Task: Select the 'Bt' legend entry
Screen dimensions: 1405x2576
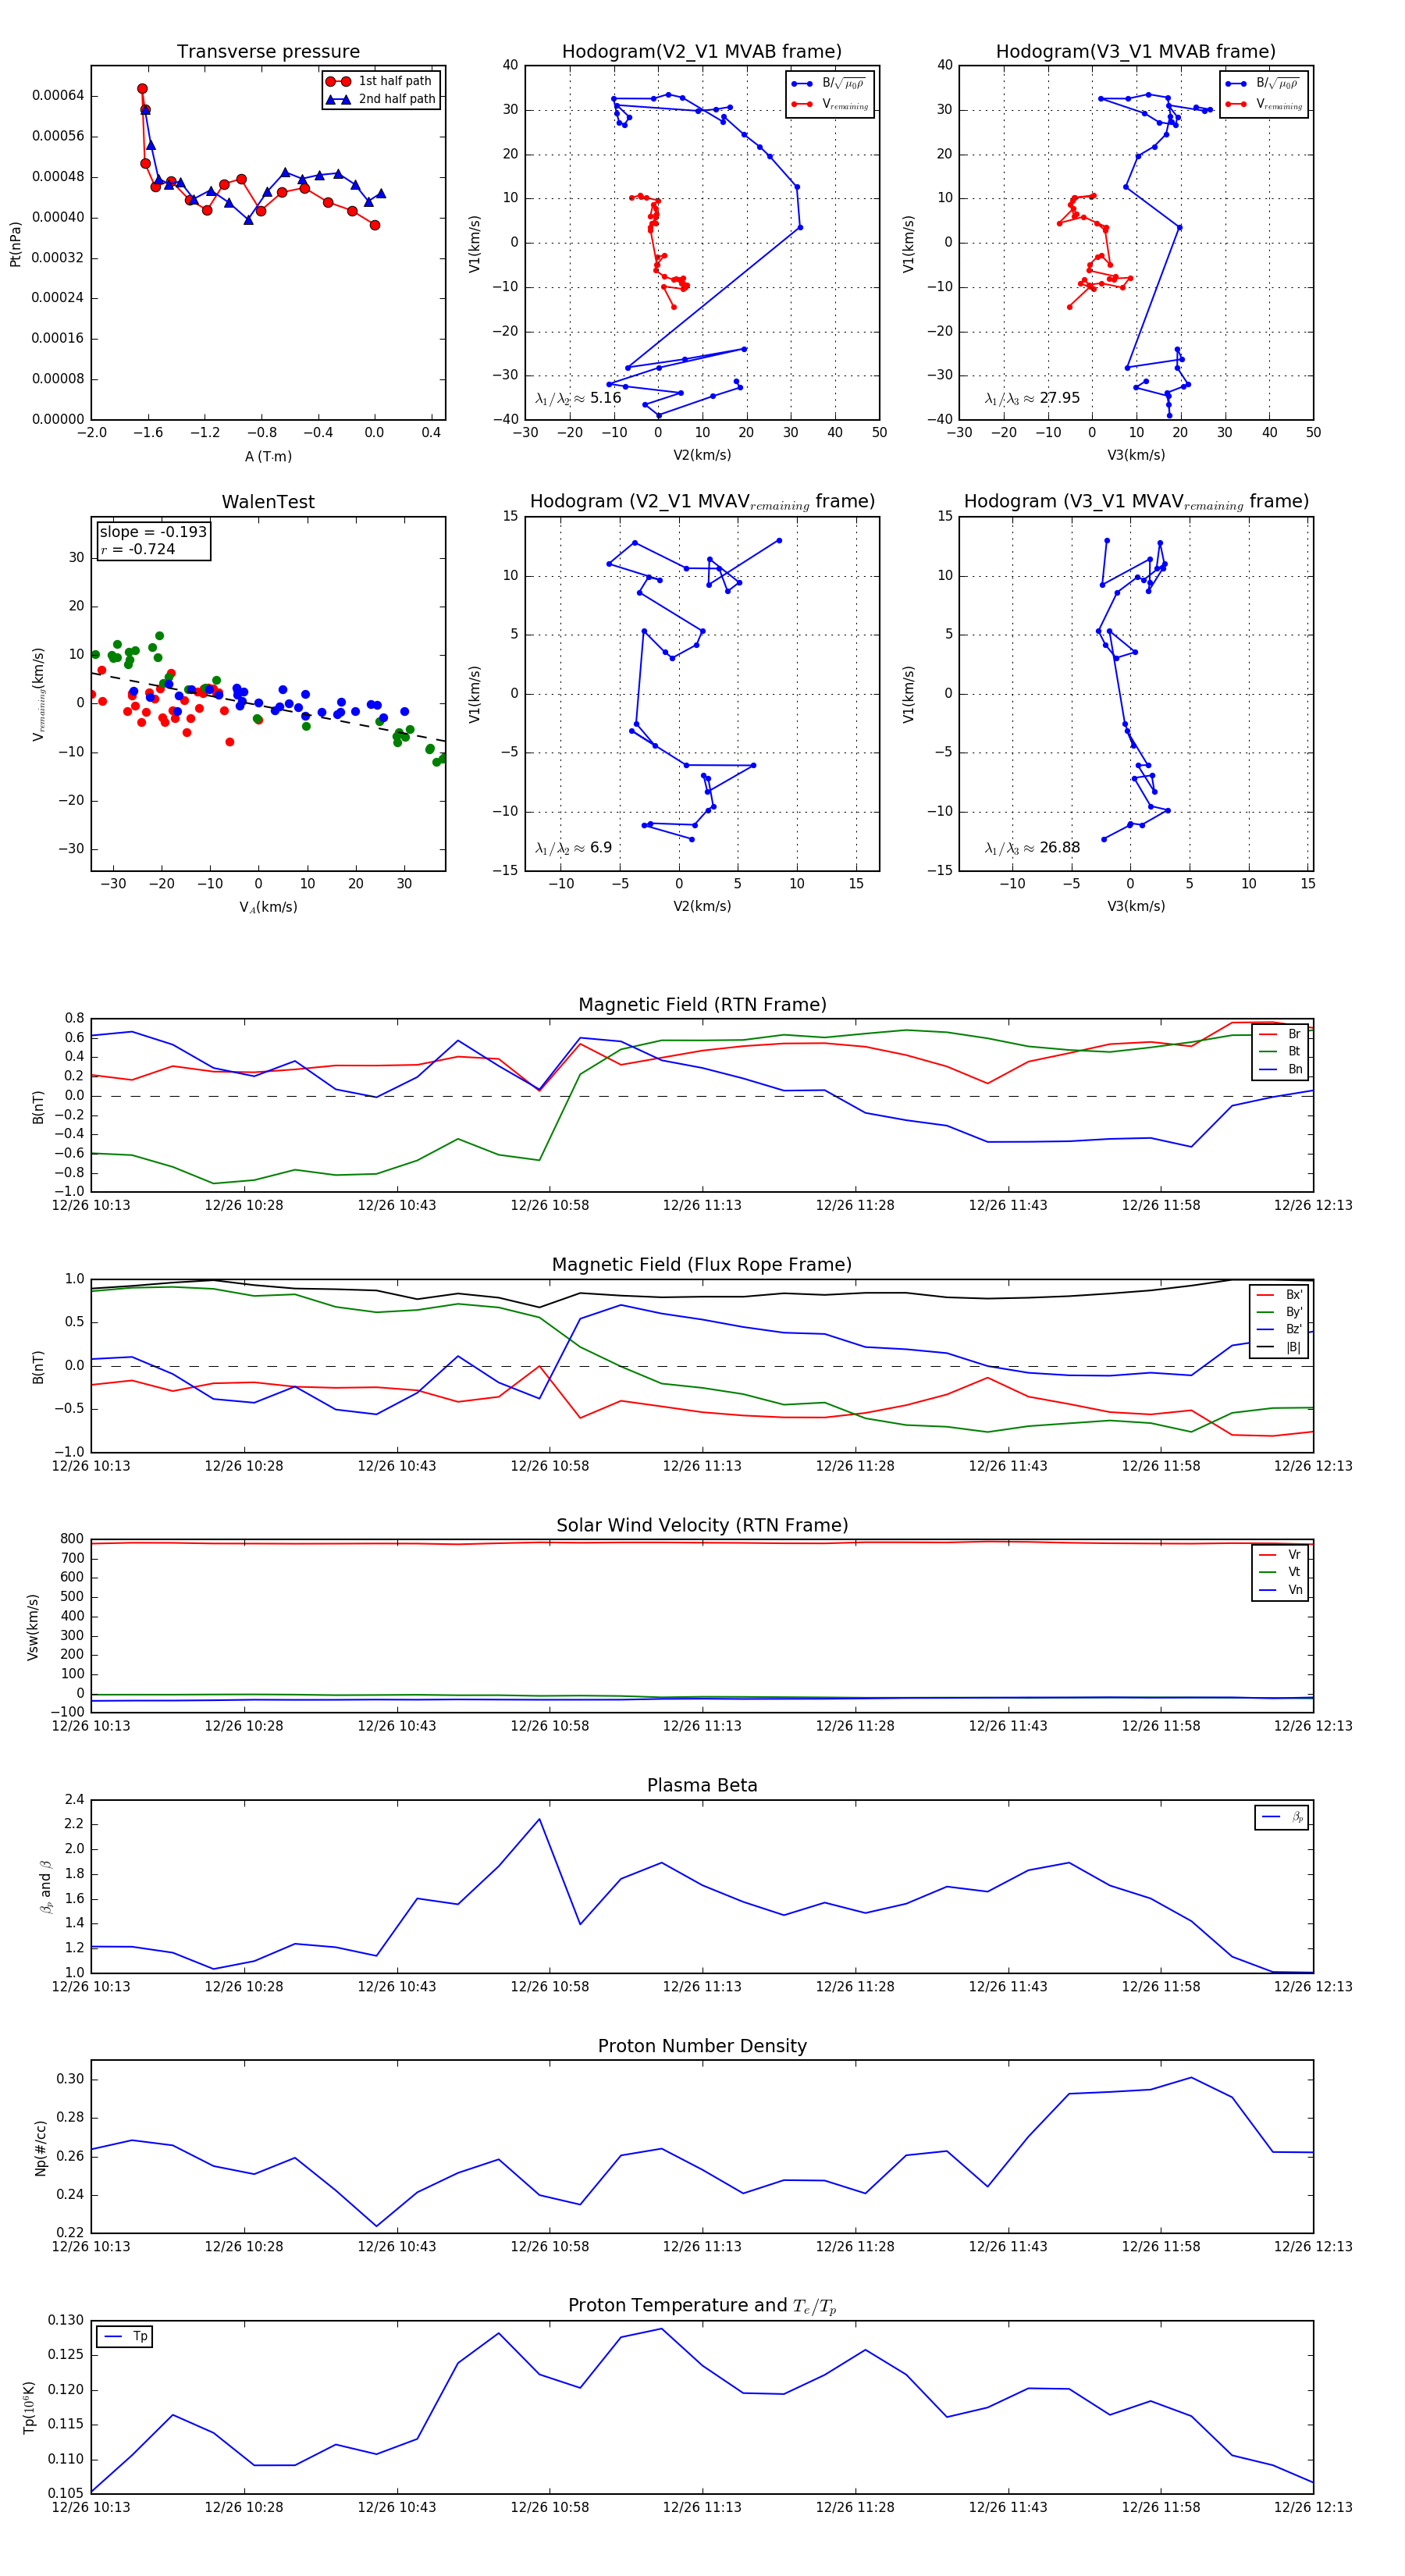Action: point(1280,1051)
